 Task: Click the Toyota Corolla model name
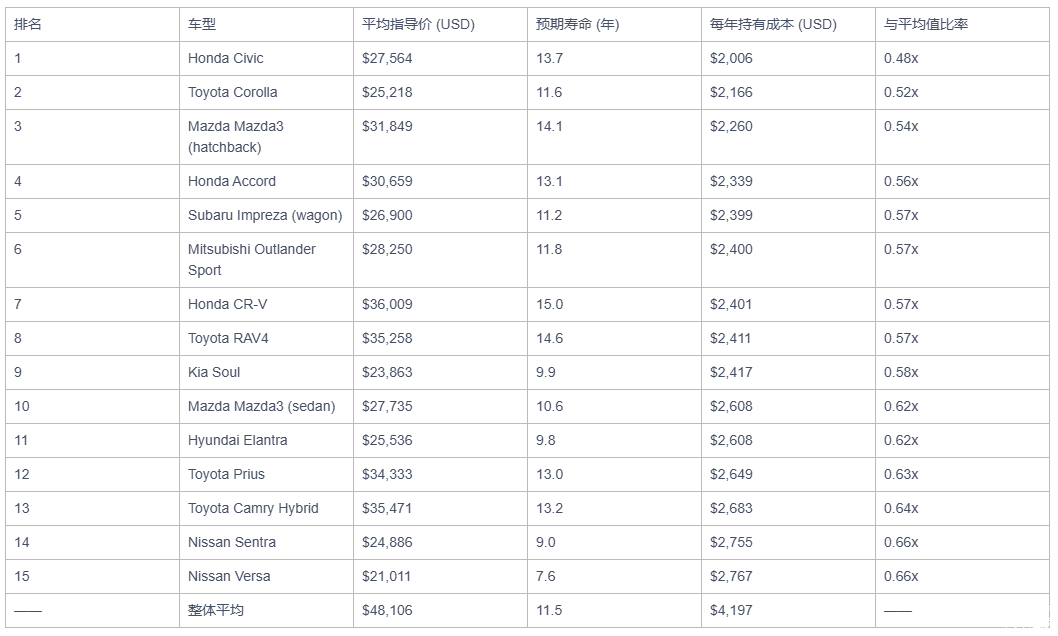click(233, 92)
